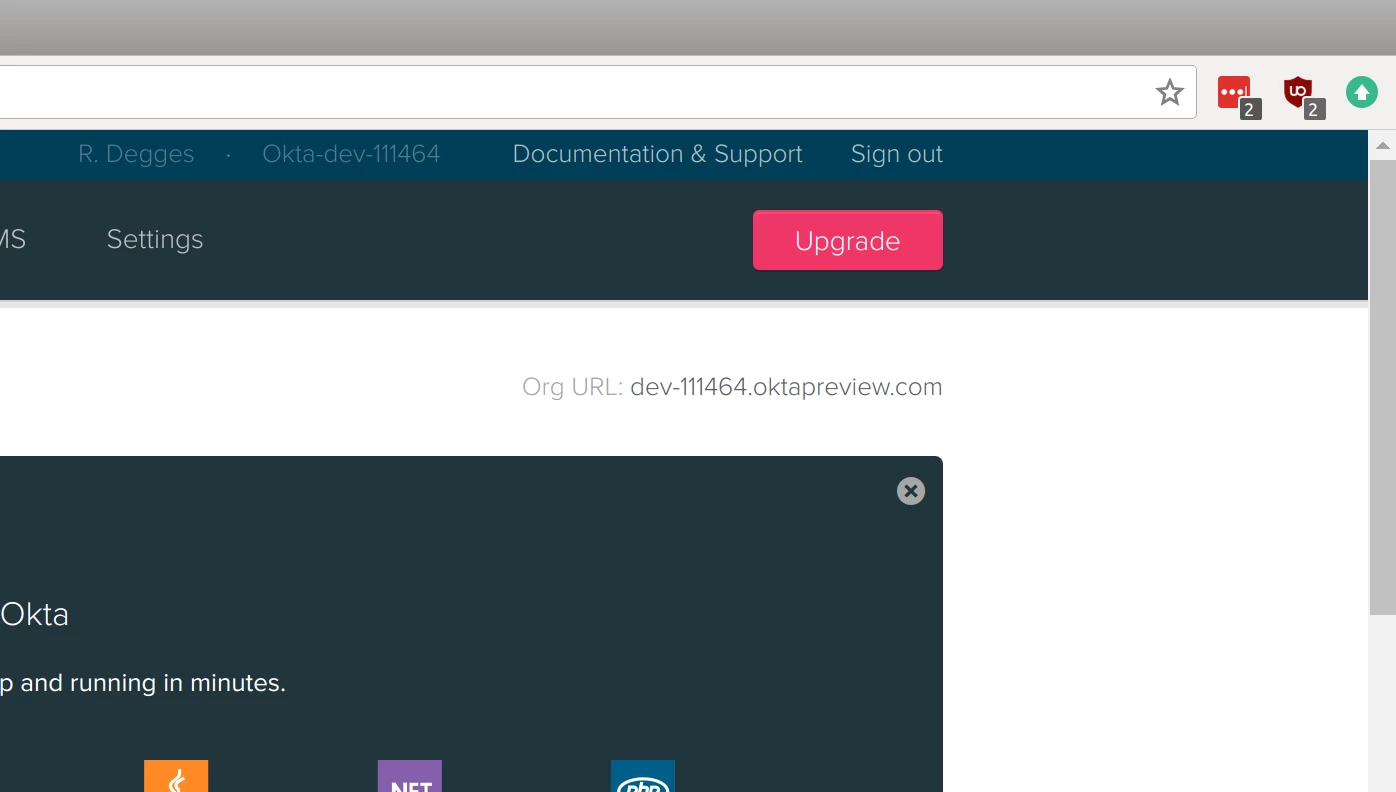Dismiss the dark getting-started panel

pos(910,491)
